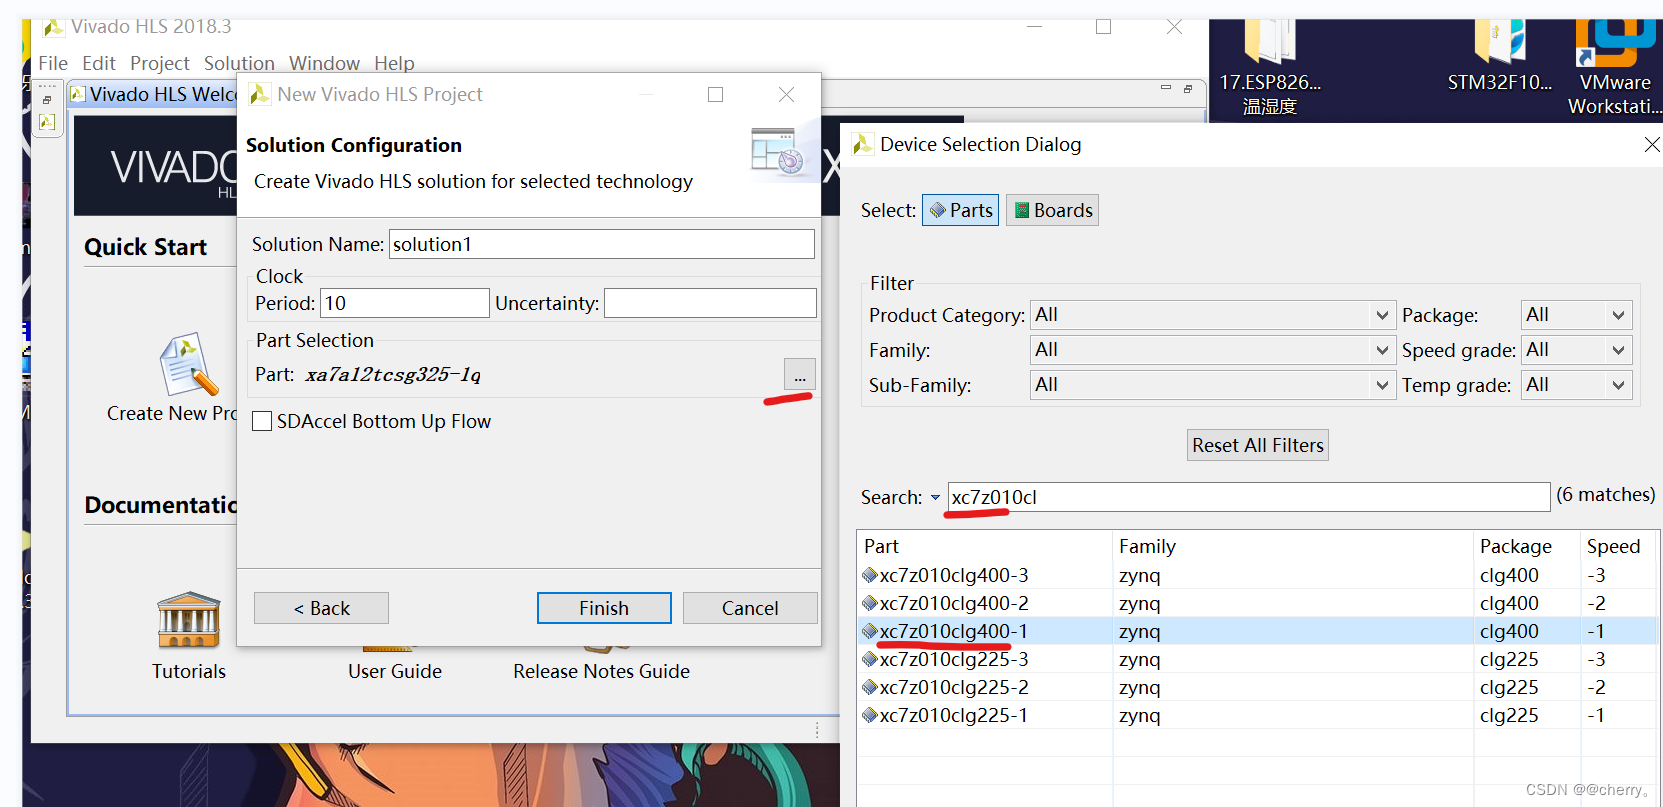Sort by the Speed column header
The height and width of the screenshot is (807, 1663).
point(1618,546)
